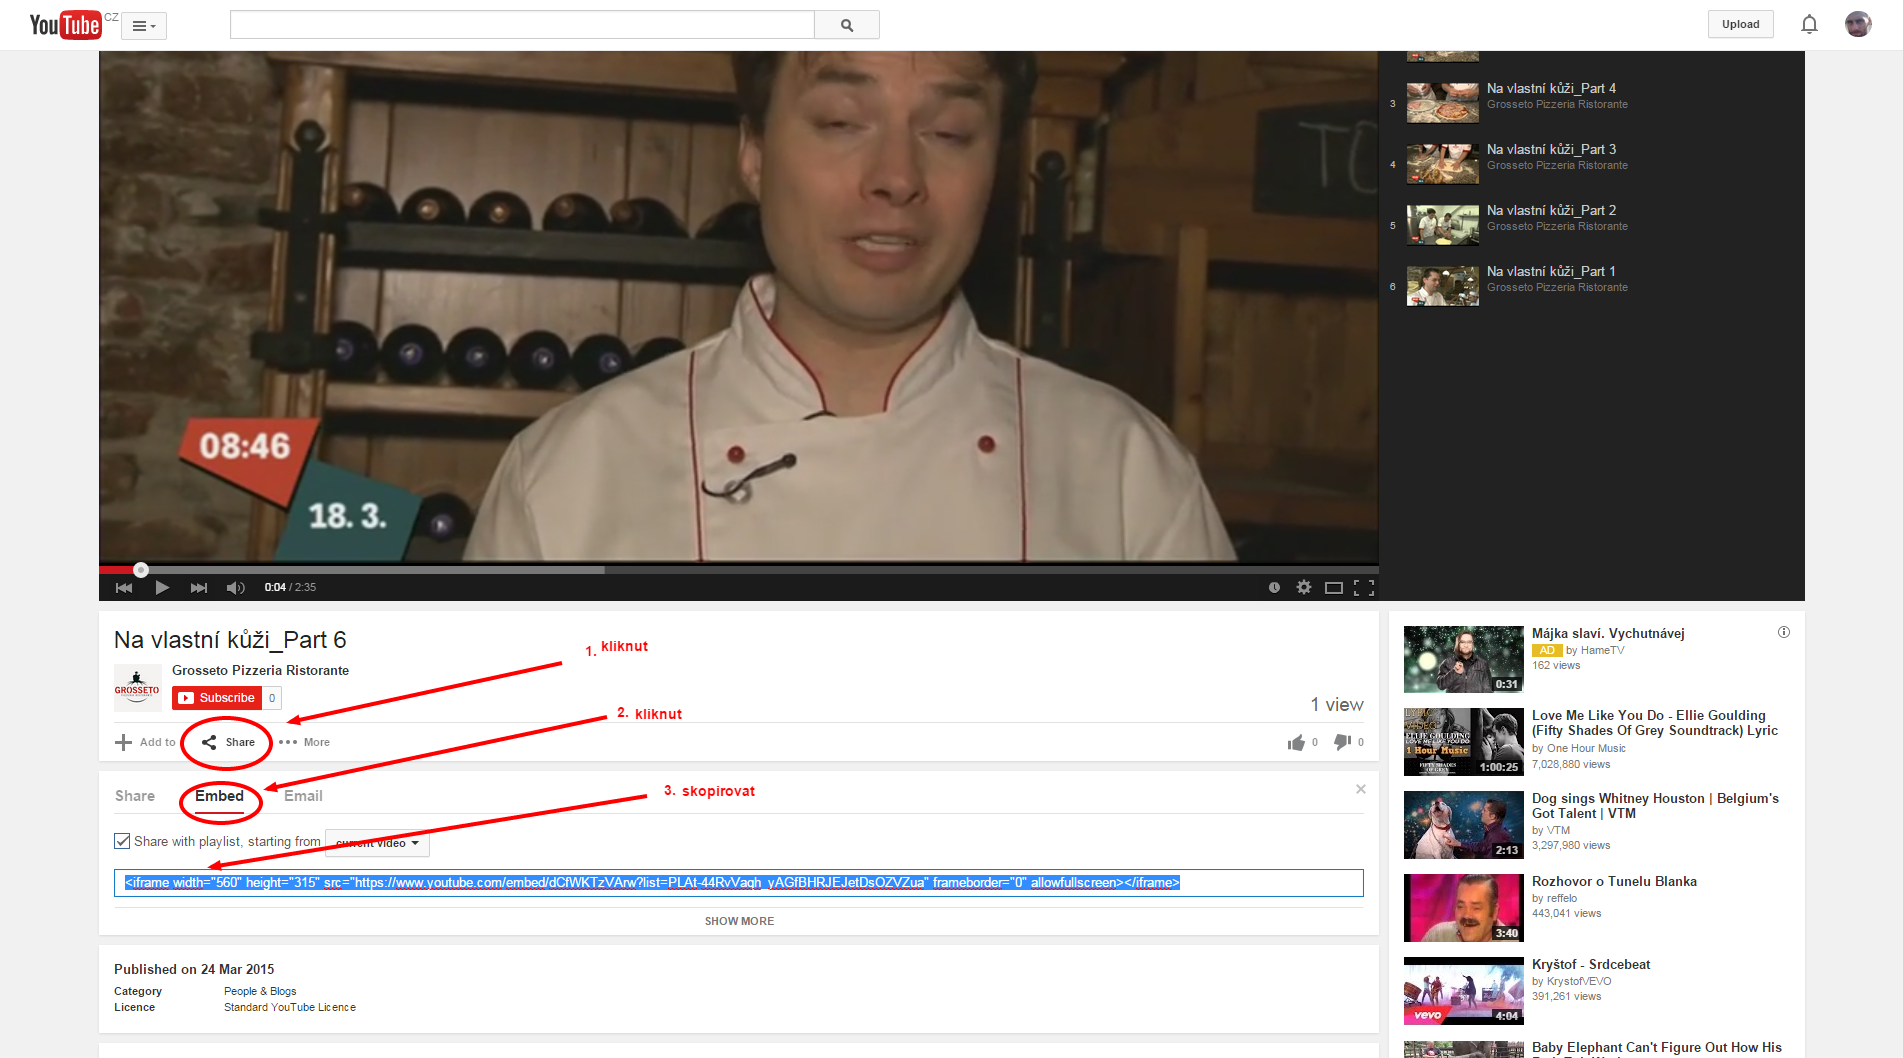Open Rozhovor o Tunelu Blanka thumbnail
Viewport: 1903px width, 1058px height.
tap(1463, 908)
